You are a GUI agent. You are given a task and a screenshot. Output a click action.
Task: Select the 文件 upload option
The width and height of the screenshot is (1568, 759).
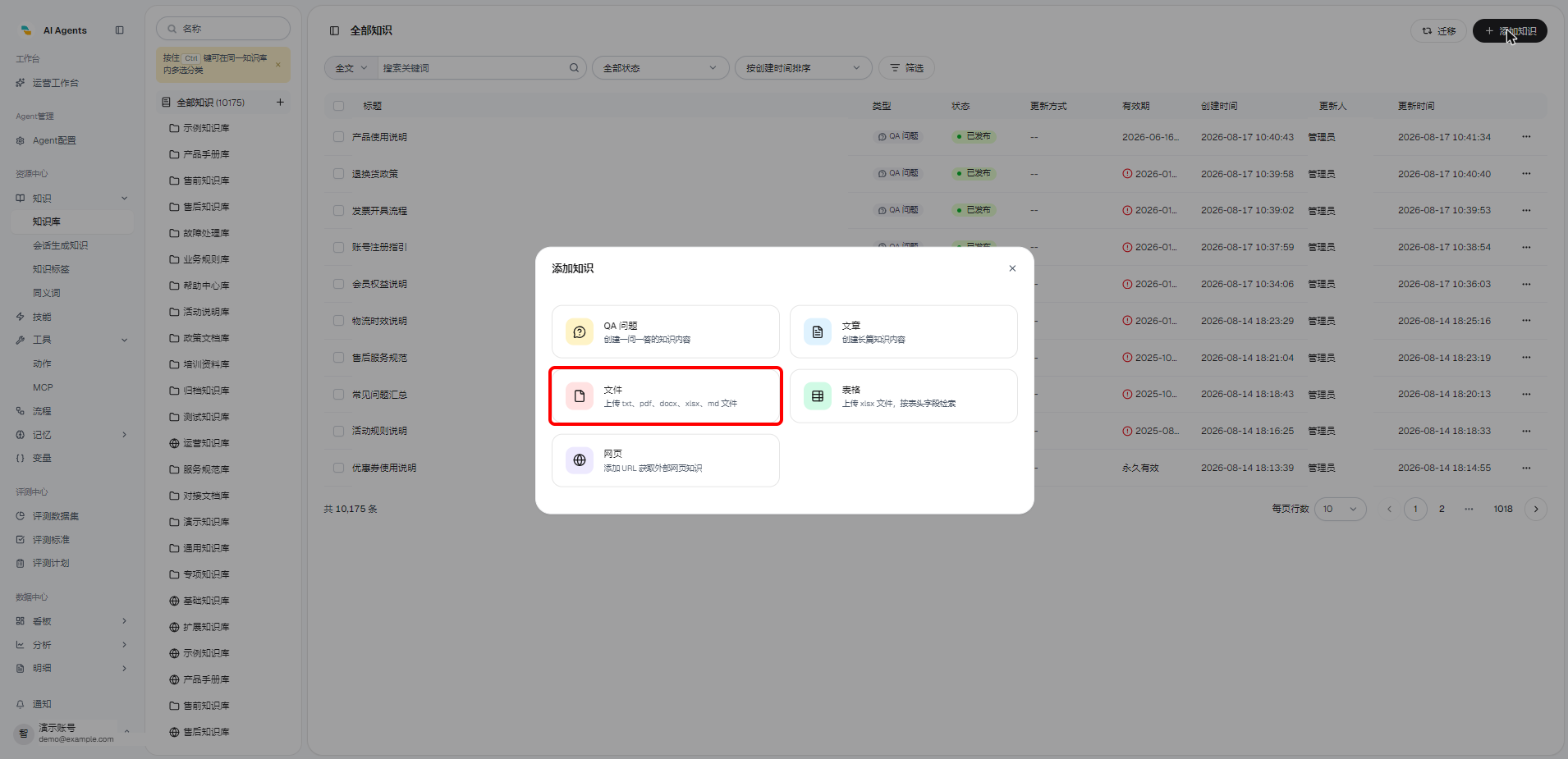[665, 396]
